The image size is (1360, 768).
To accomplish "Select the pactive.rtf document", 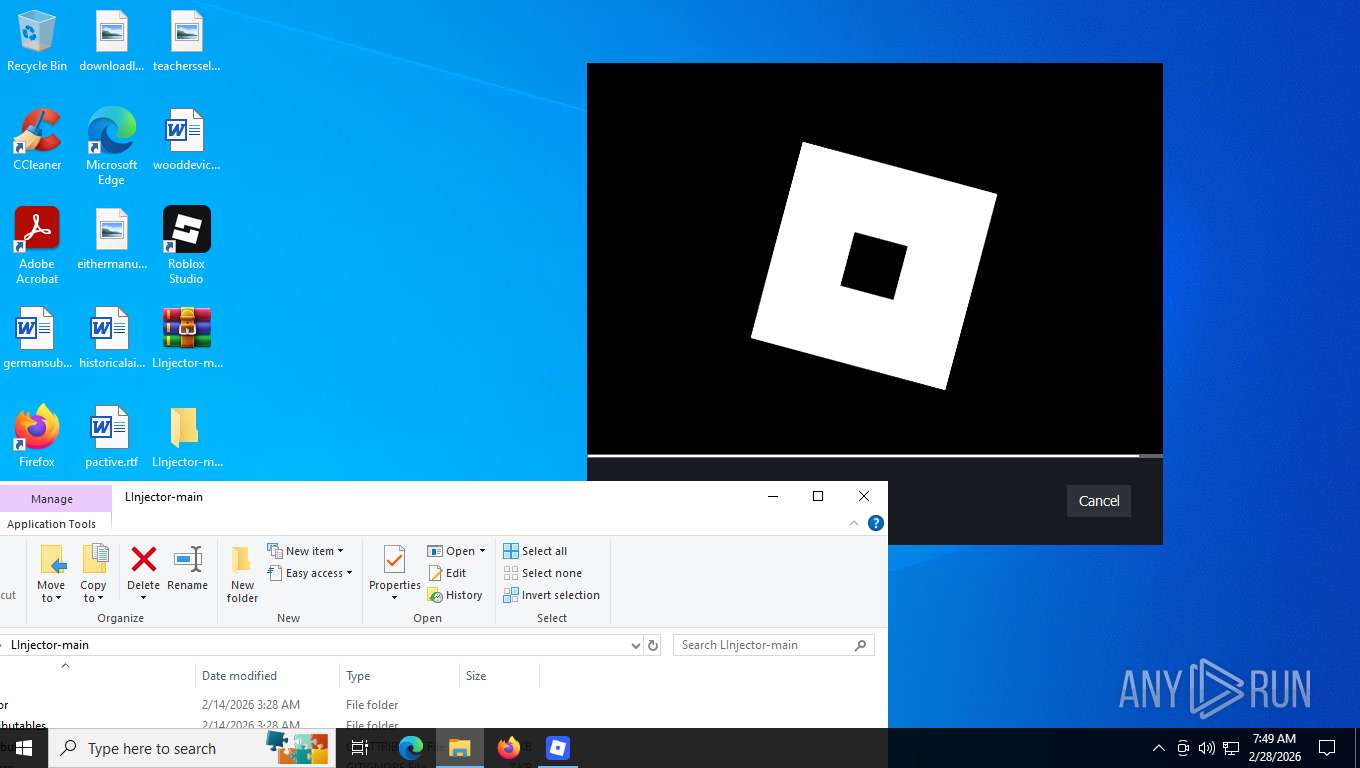I will click(112, 437).
